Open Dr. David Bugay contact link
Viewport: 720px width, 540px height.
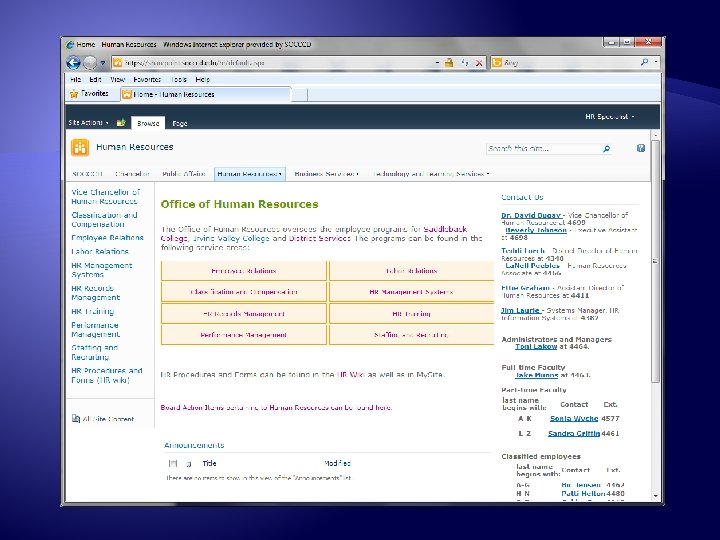[x=531, y=215]
